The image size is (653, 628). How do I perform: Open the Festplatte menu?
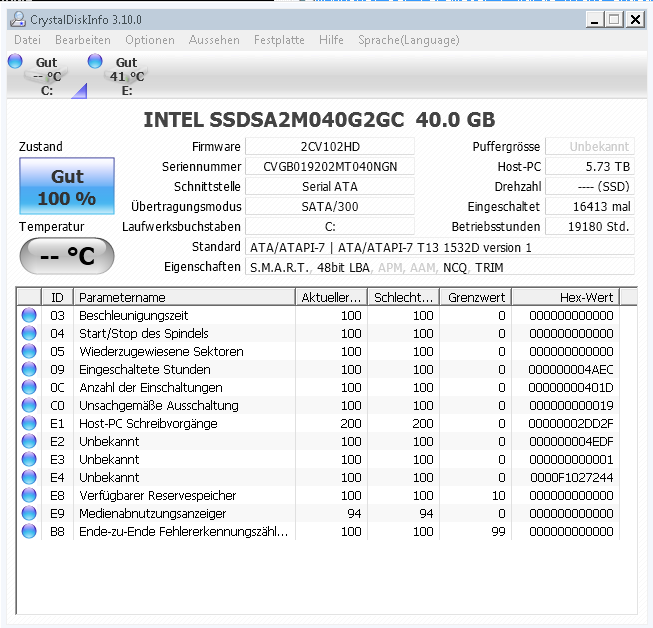[279, 40]
